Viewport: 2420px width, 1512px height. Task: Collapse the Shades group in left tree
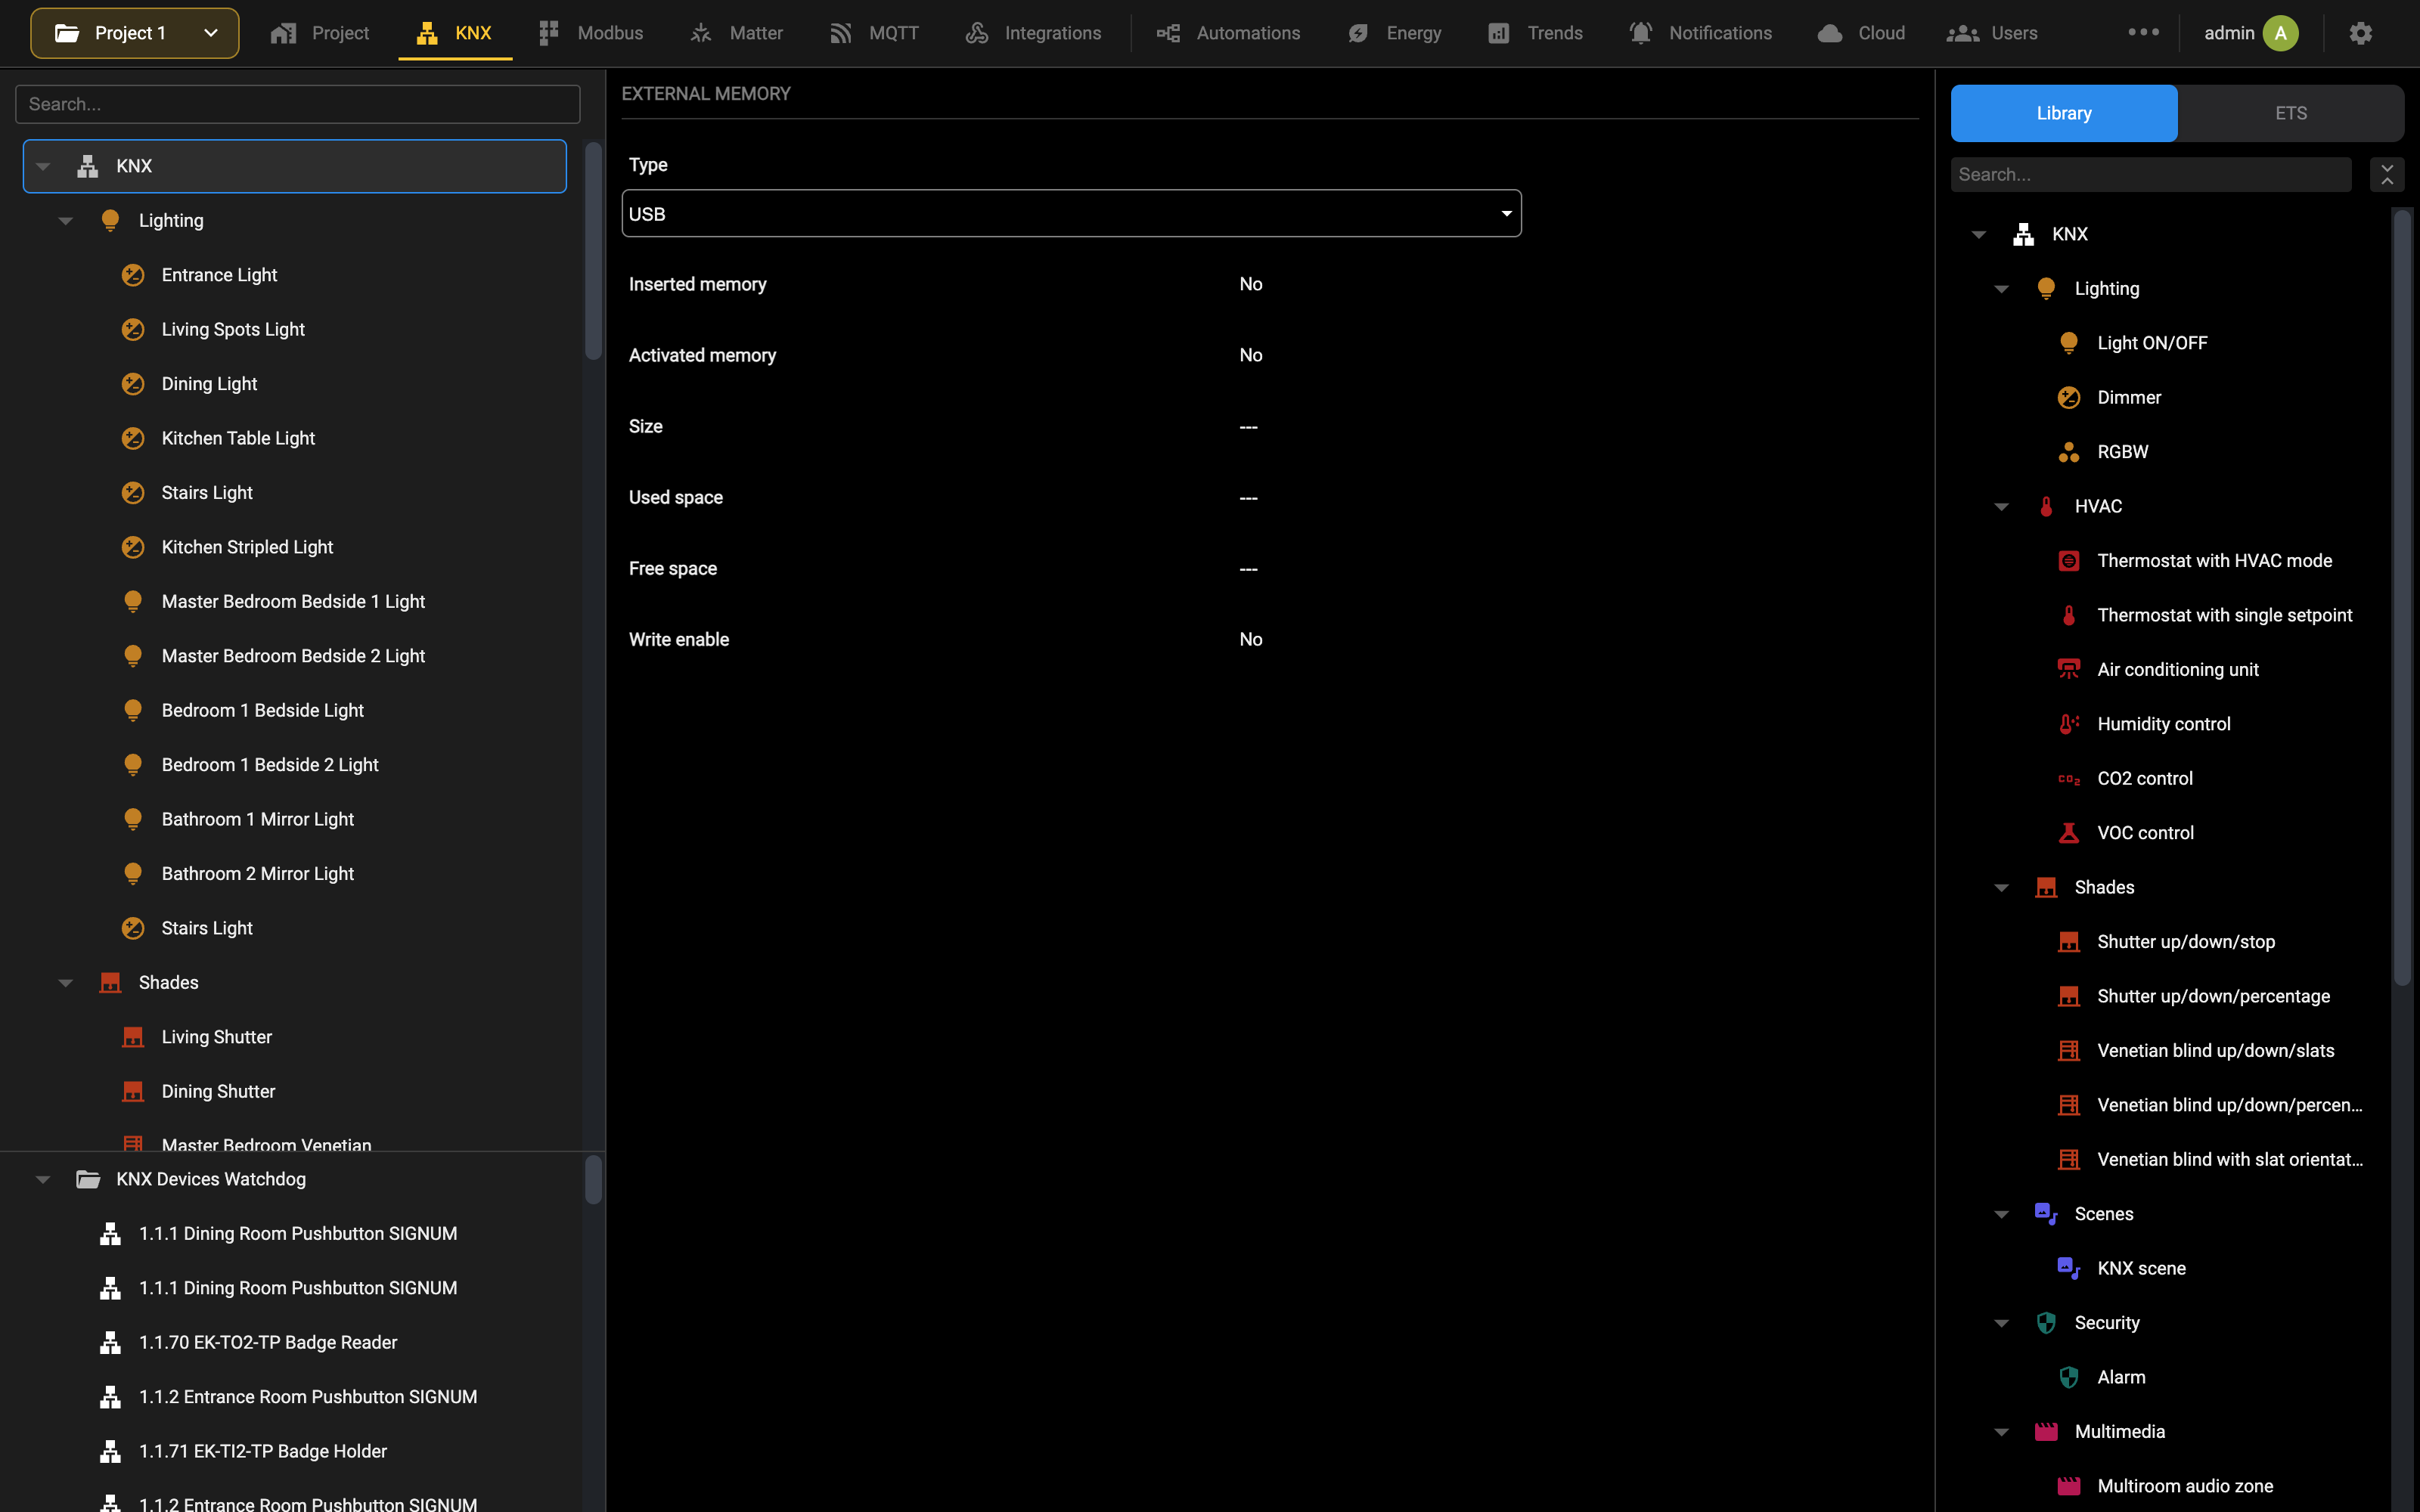tap(66, 983)
